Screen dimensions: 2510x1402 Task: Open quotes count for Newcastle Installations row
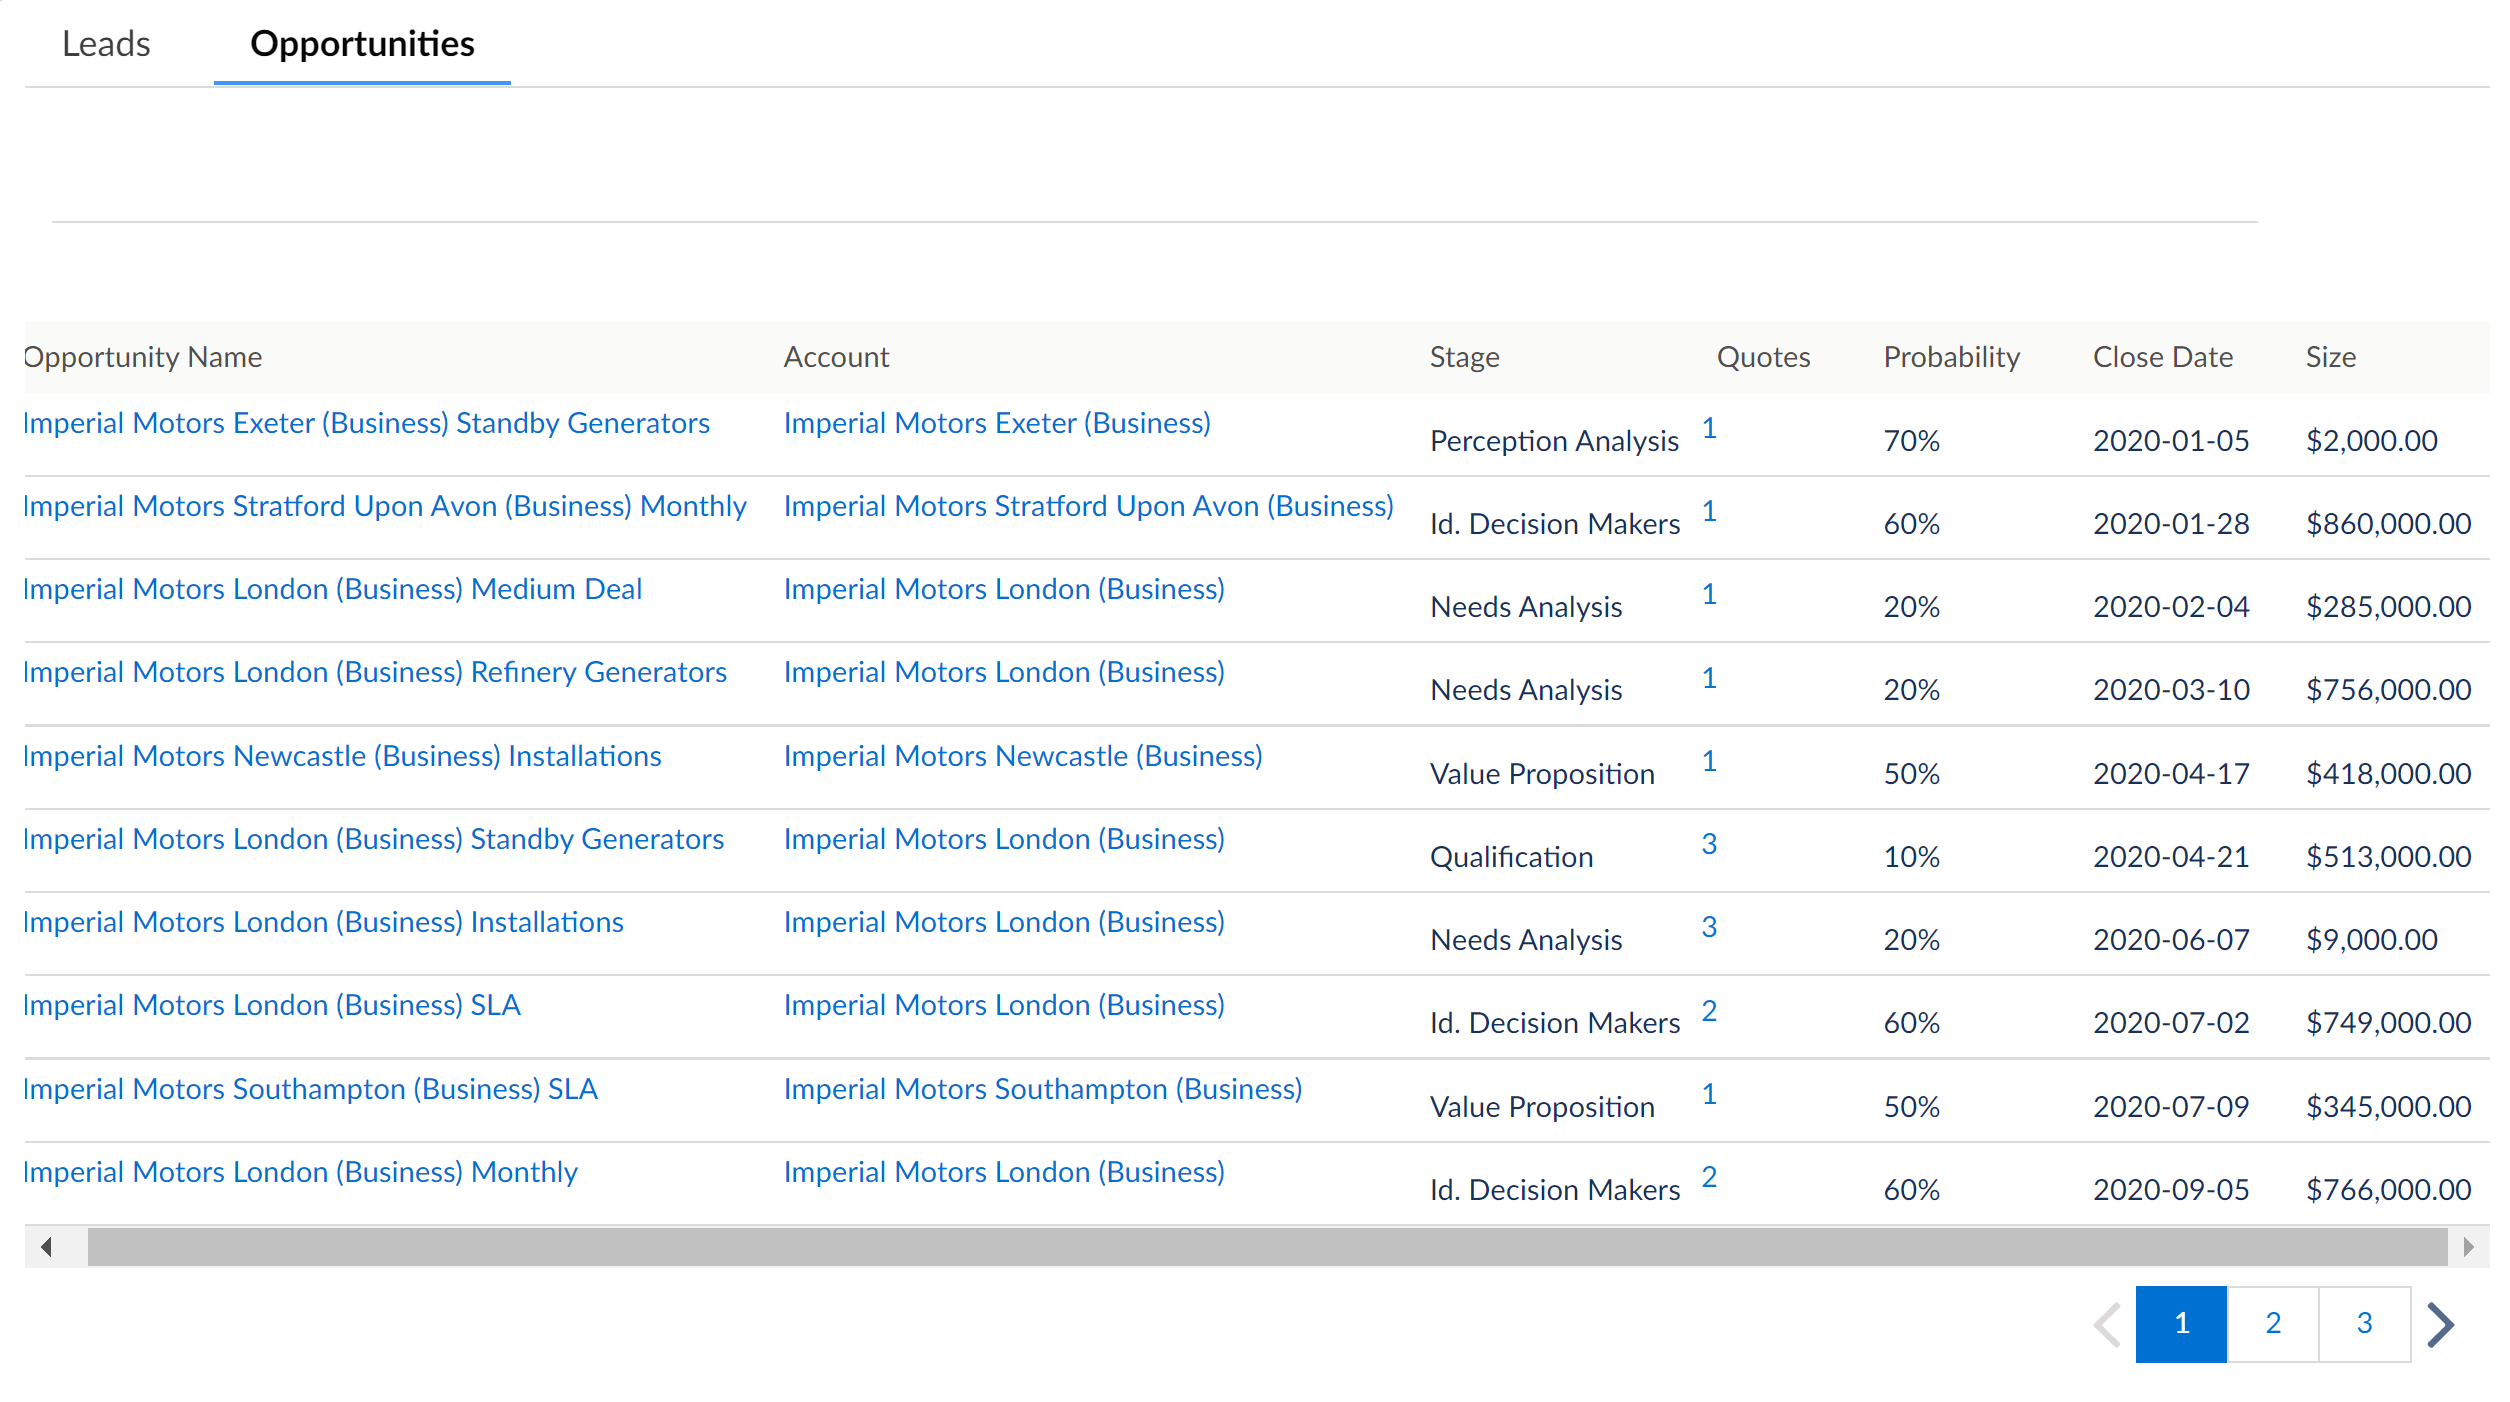[1709, 761]
